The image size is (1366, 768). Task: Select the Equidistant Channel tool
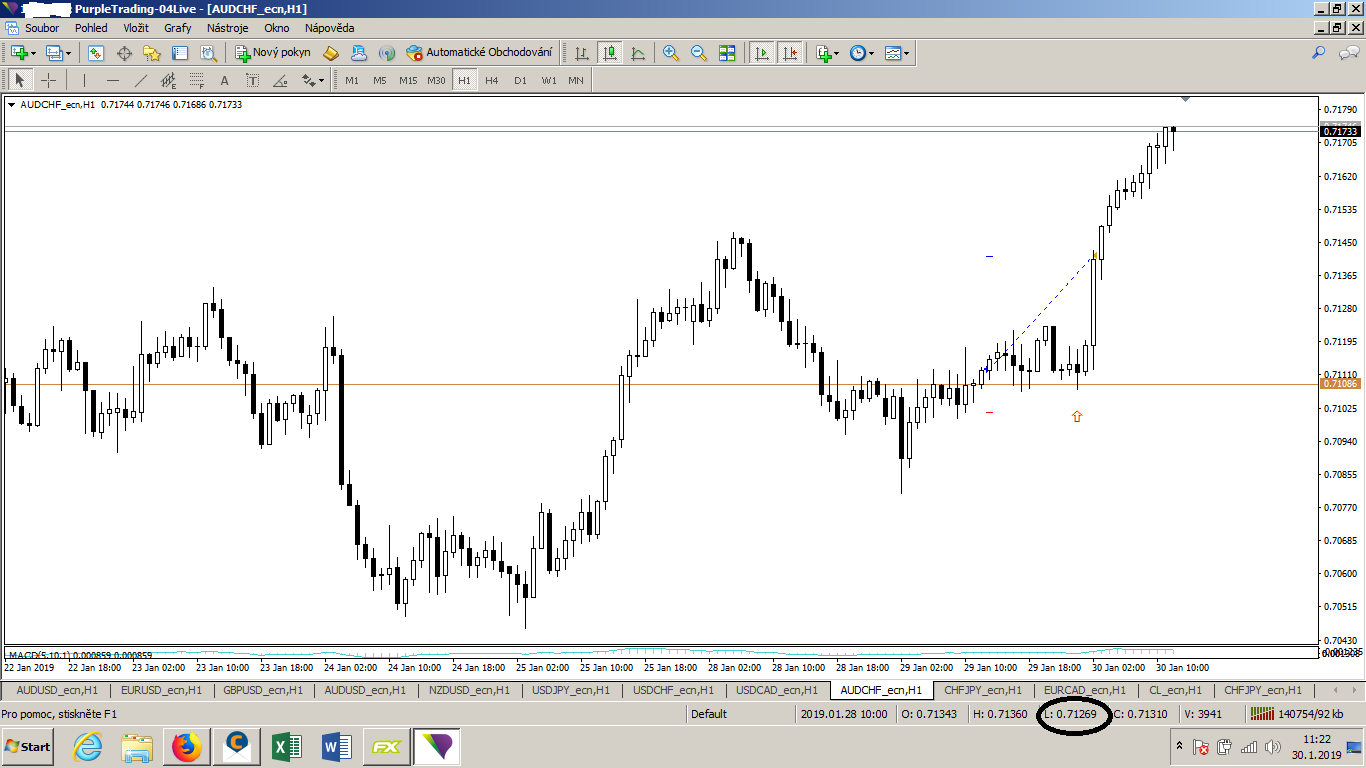(168, 80)
